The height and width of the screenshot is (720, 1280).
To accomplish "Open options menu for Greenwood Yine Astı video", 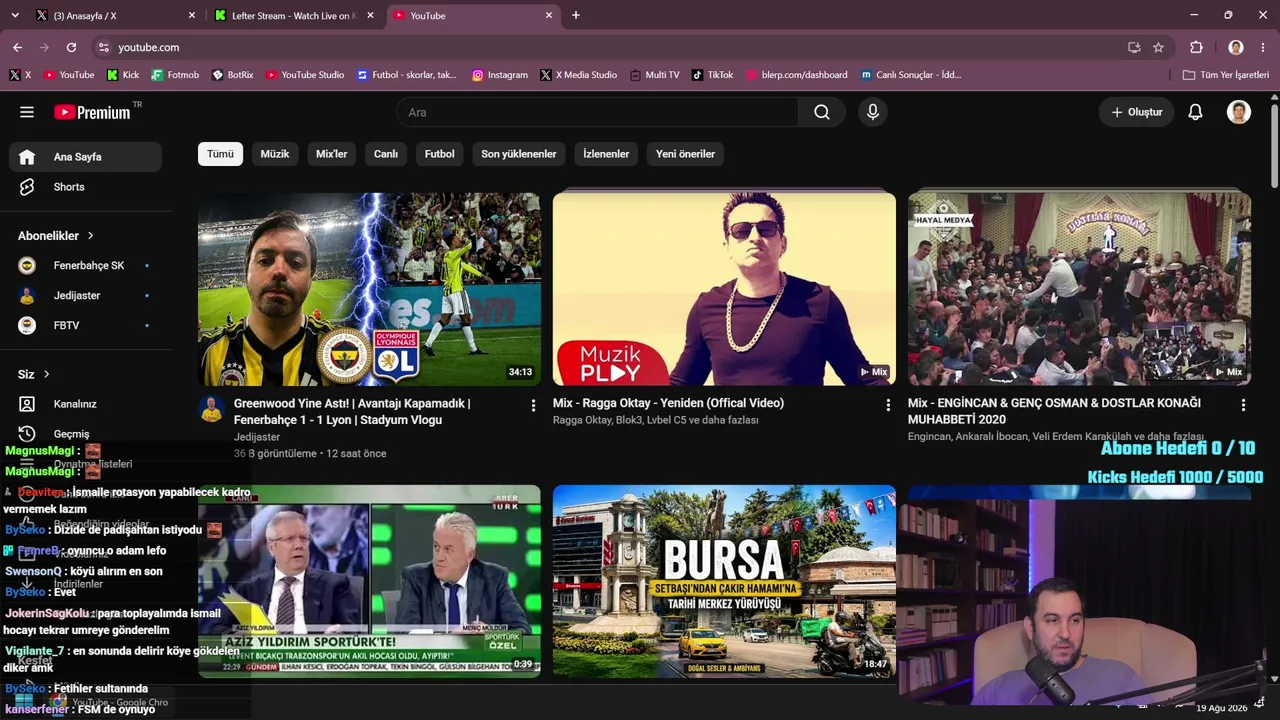I will click(x=533, y=405).
